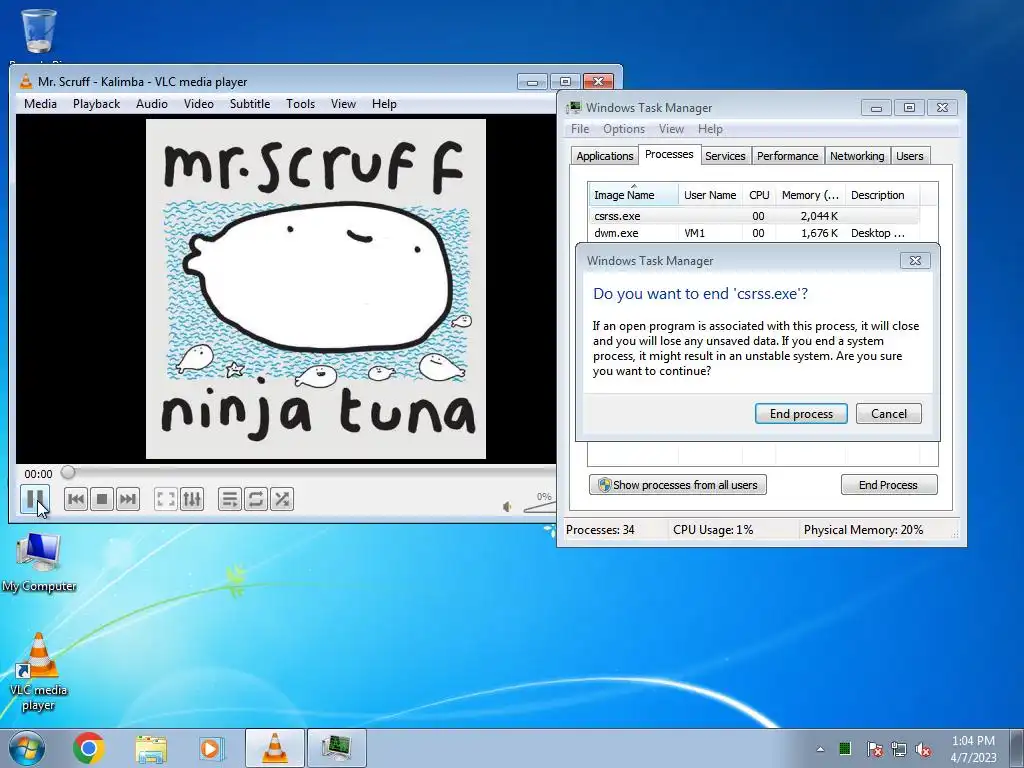Pause playback in VLC
This screenshot has height=768, width=1024.
point(35,499)
